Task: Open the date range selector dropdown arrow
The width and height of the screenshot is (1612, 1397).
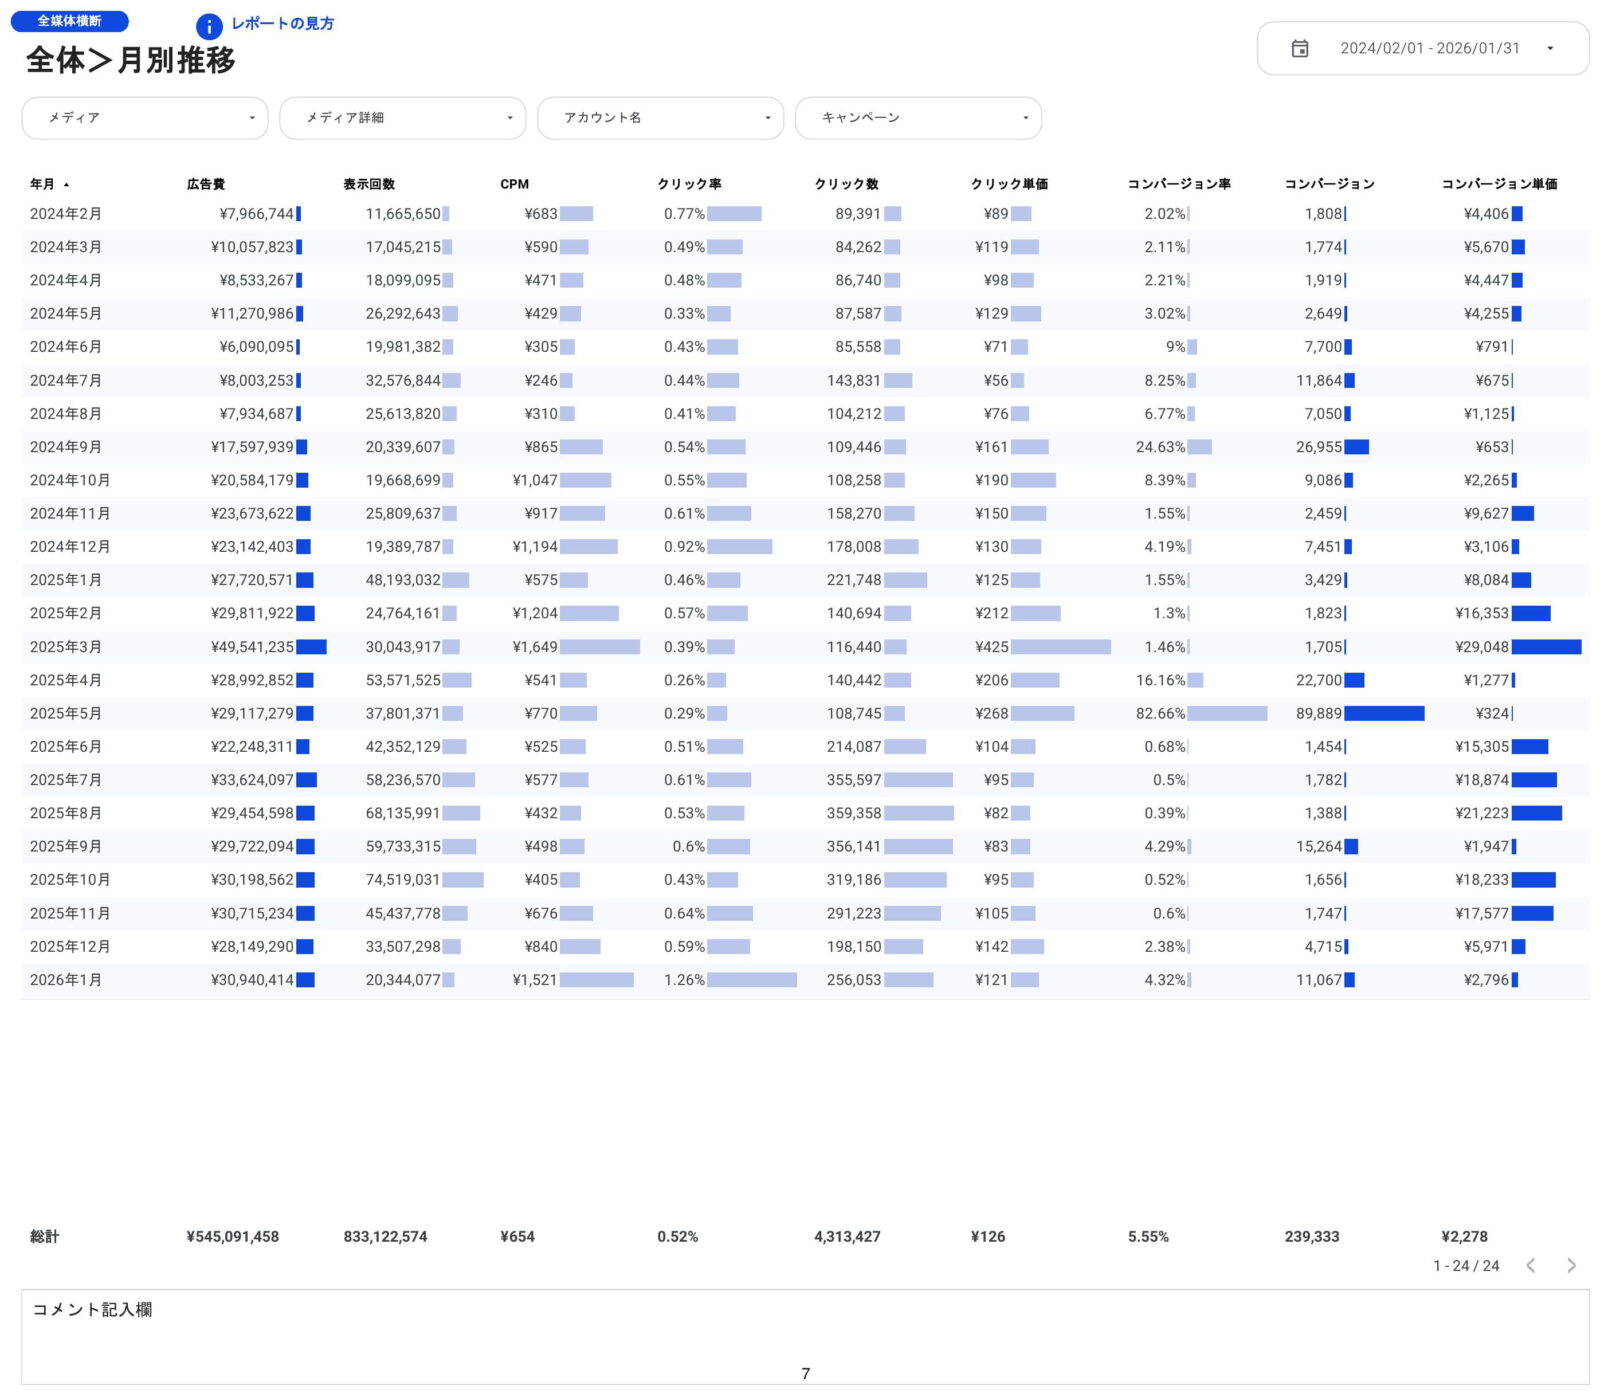Action: tap(1549, 48)
